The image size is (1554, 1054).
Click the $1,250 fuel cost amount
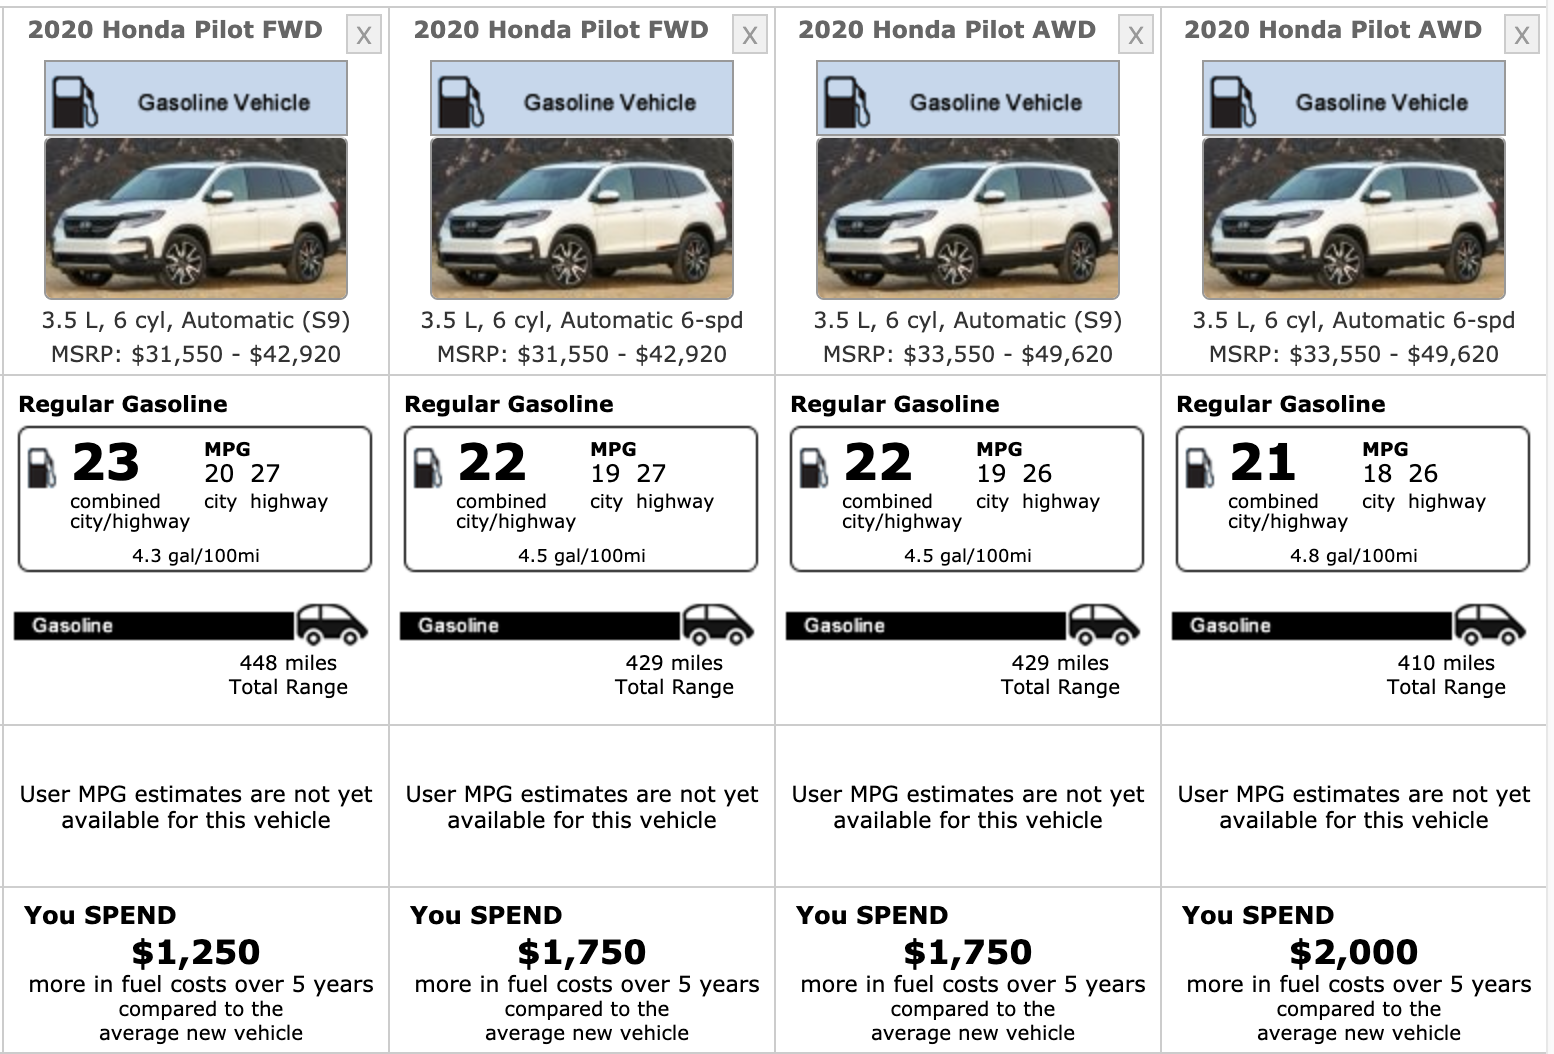[x=196, y=952]
